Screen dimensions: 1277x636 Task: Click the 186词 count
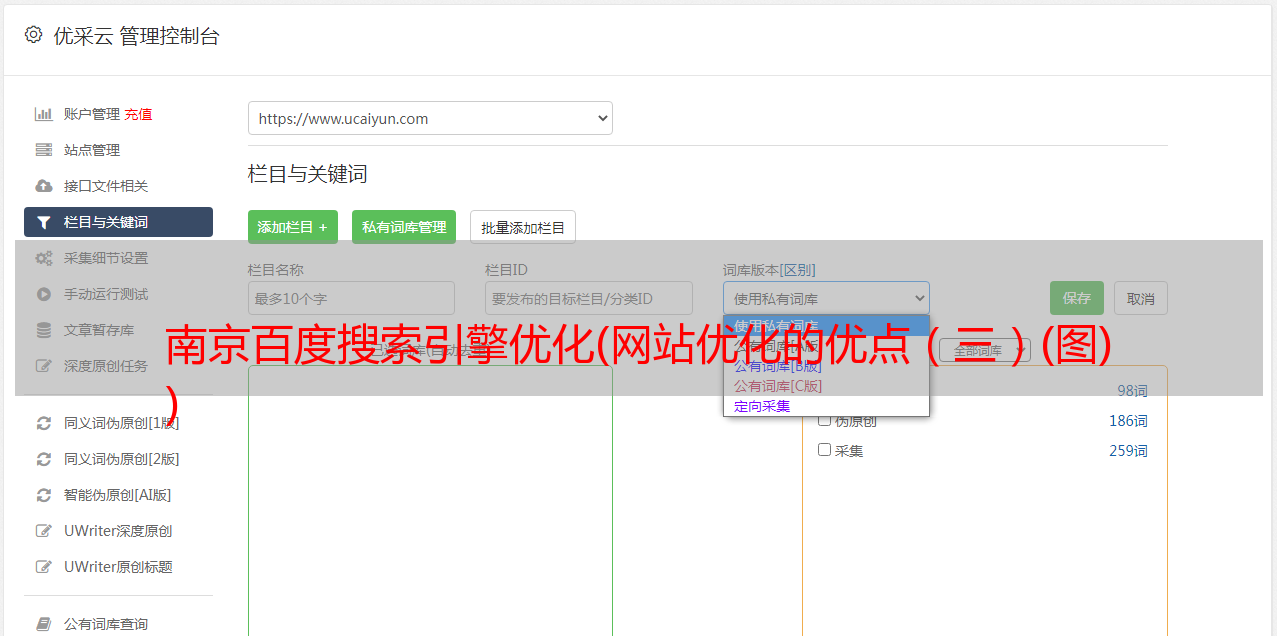pos(1128,421)
